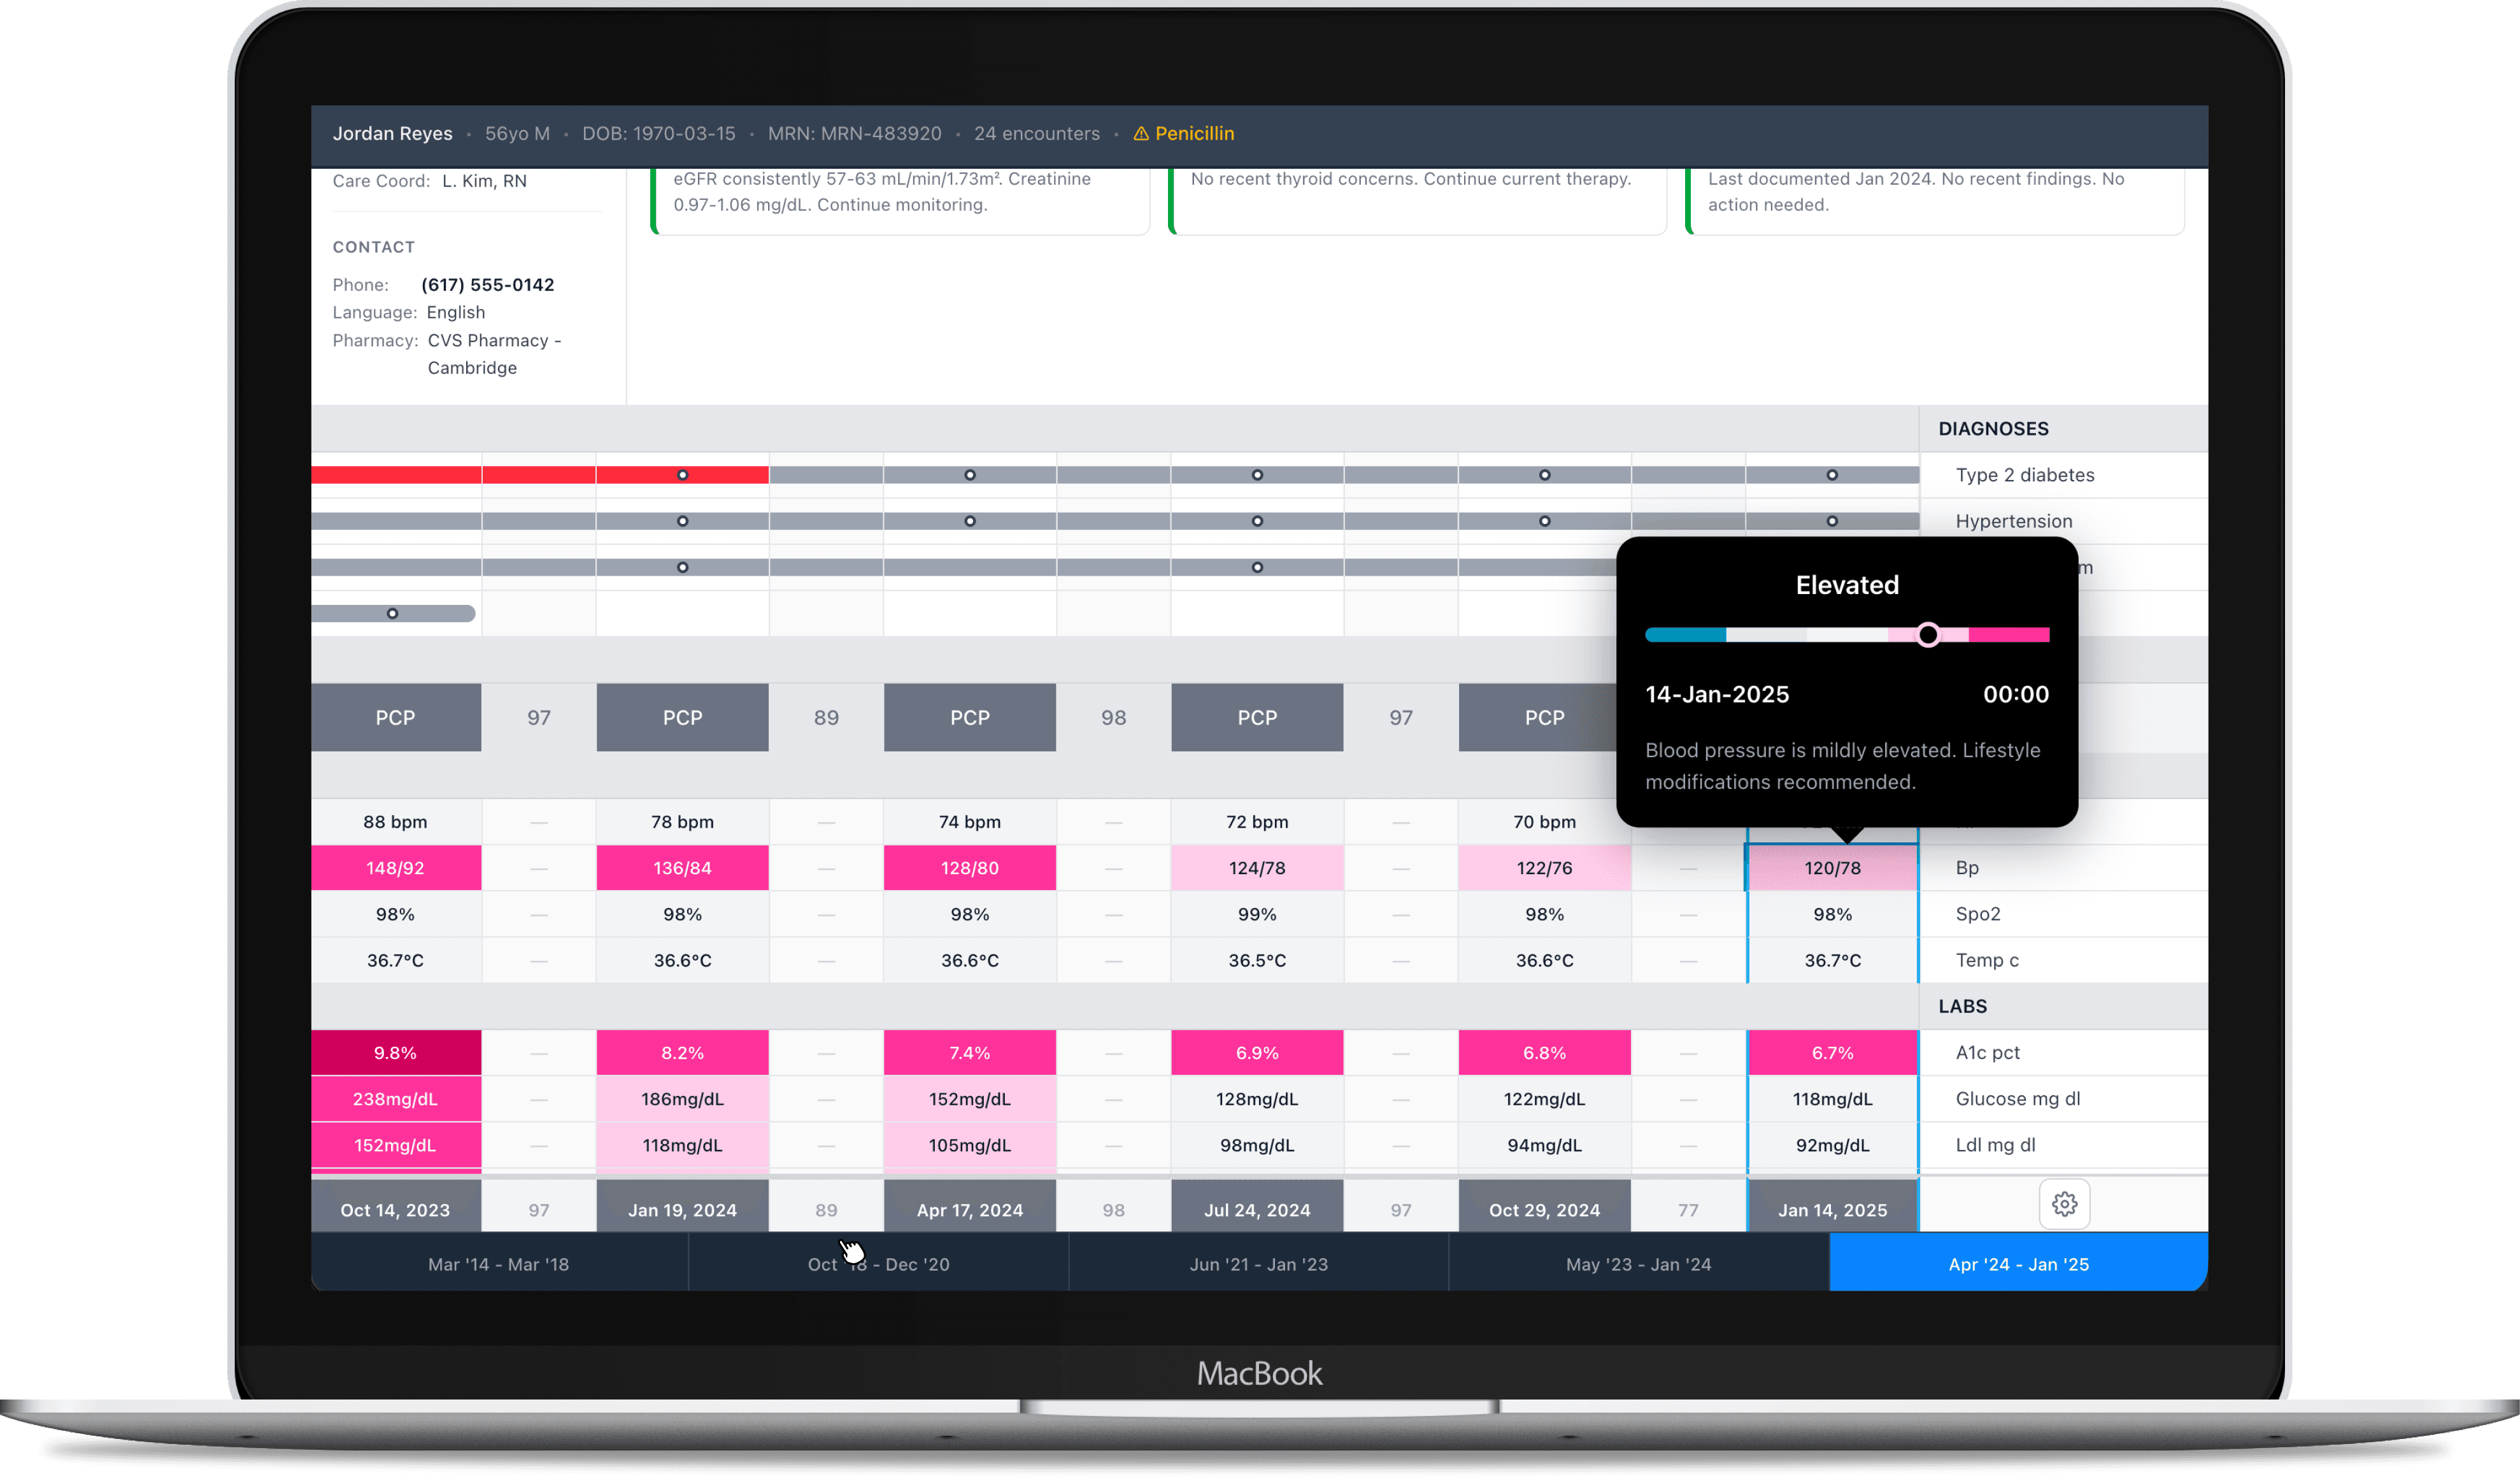Viewport: 2520px width, 1481px height.
Task: Select the 9.8% A1c value cell
Action: (x=395, y=1053)
